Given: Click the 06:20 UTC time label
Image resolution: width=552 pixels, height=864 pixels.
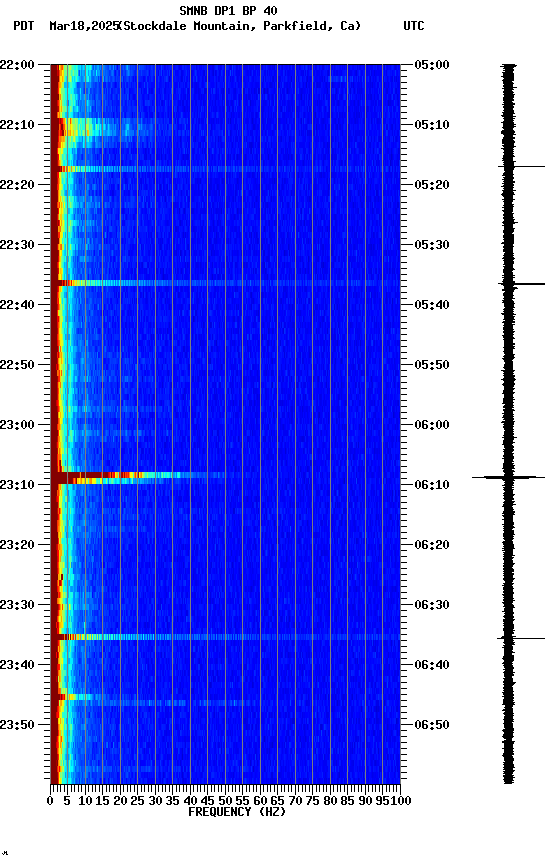Looking at the screenshot, I should [x=432, y=545].
